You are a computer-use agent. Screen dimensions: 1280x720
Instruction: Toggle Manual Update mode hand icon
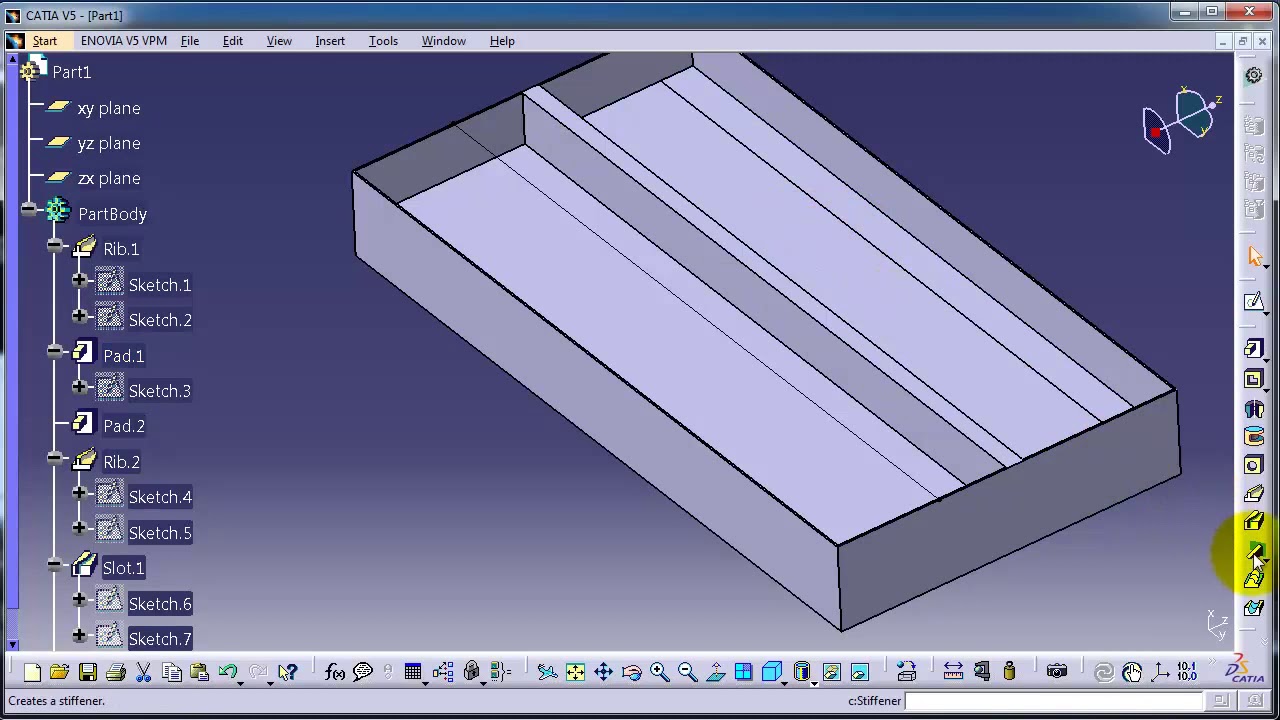click(1132, 672)
